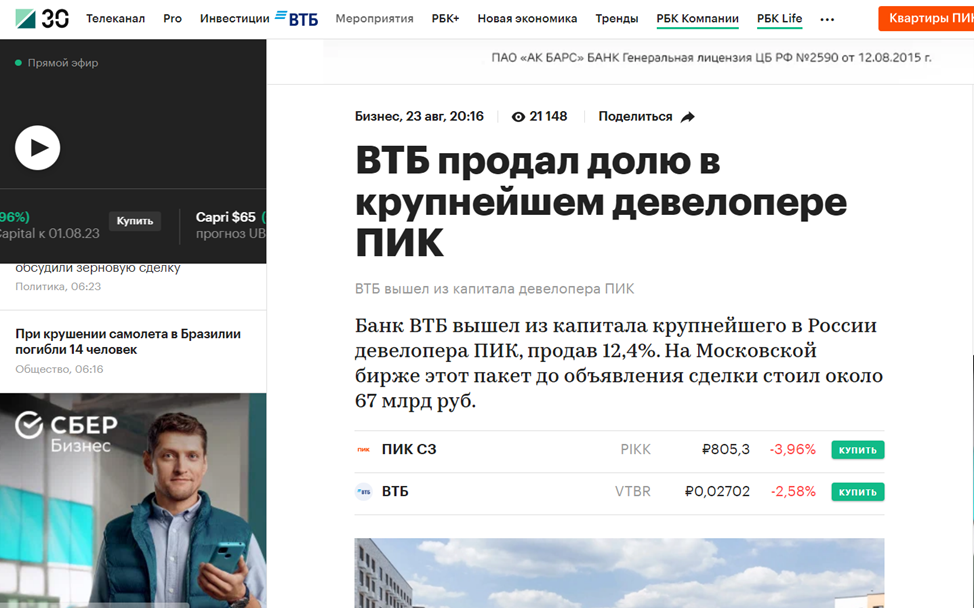
Task: Click the ₽805,3 price value
Action: (x=726, y=450)
